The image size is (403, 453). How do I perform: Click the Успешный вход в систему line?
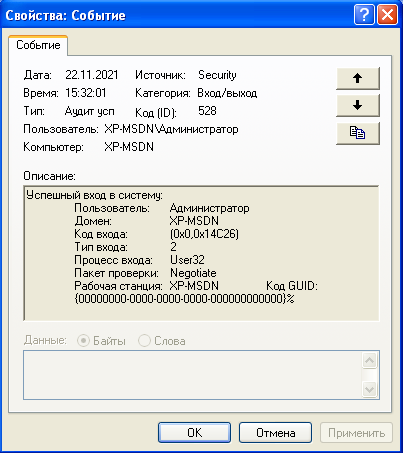pos(94,195)
